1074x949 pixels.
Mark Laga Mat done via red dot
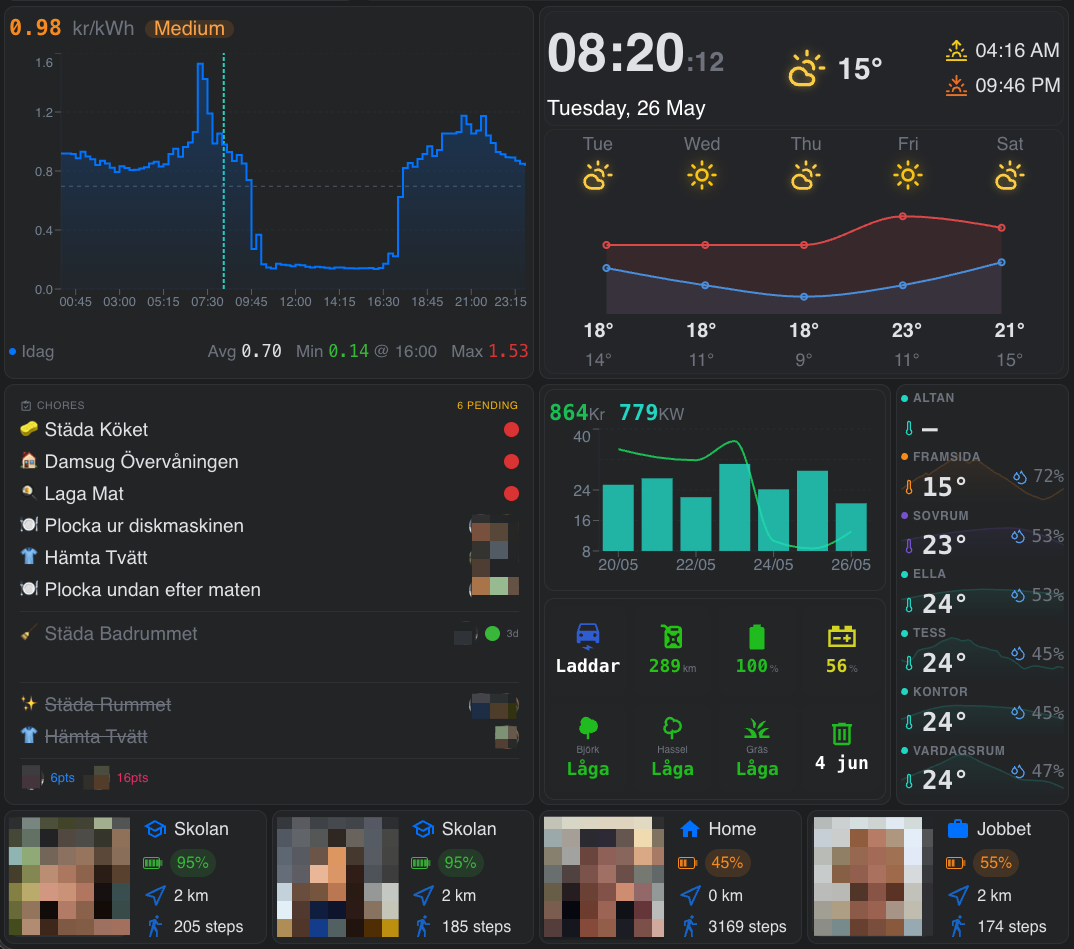click(511, 494)
